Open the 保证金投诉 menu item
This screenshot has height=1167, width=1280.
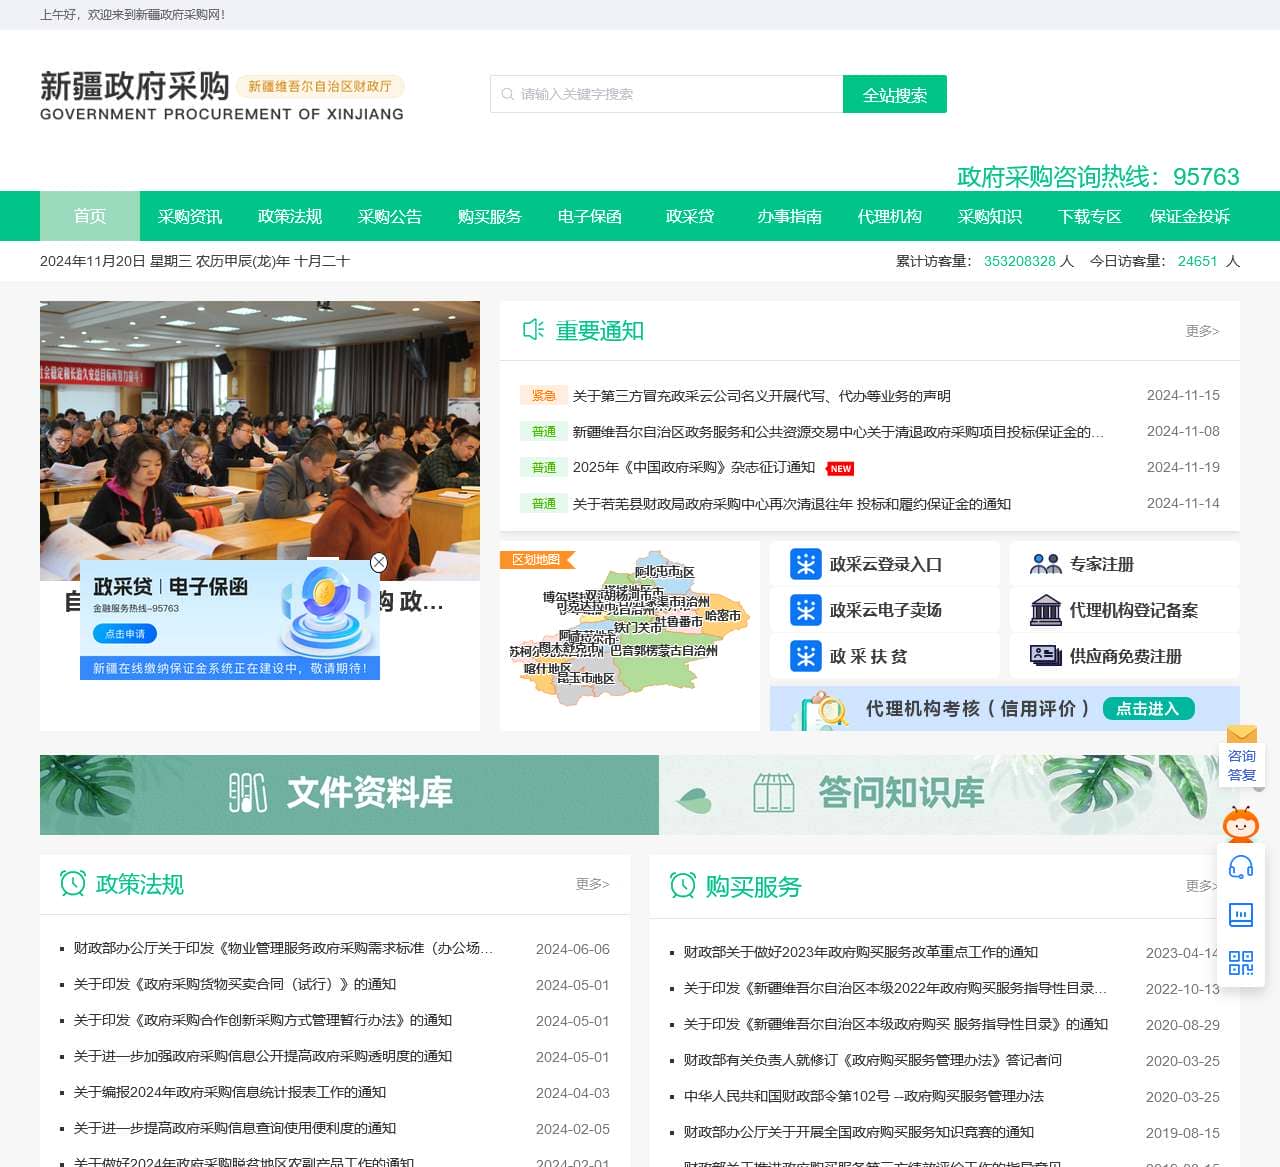1190,216
